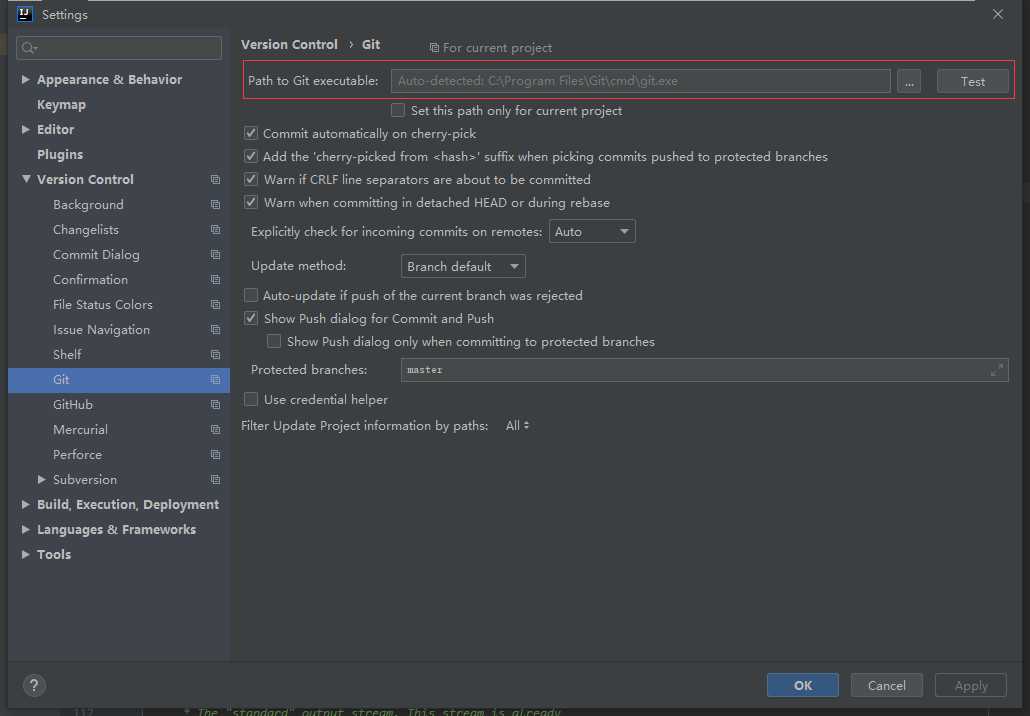Toggle Warn if CRLF line separators checkbox
The width and height of the screenshot is (1030, 716).
coord(251,179)
